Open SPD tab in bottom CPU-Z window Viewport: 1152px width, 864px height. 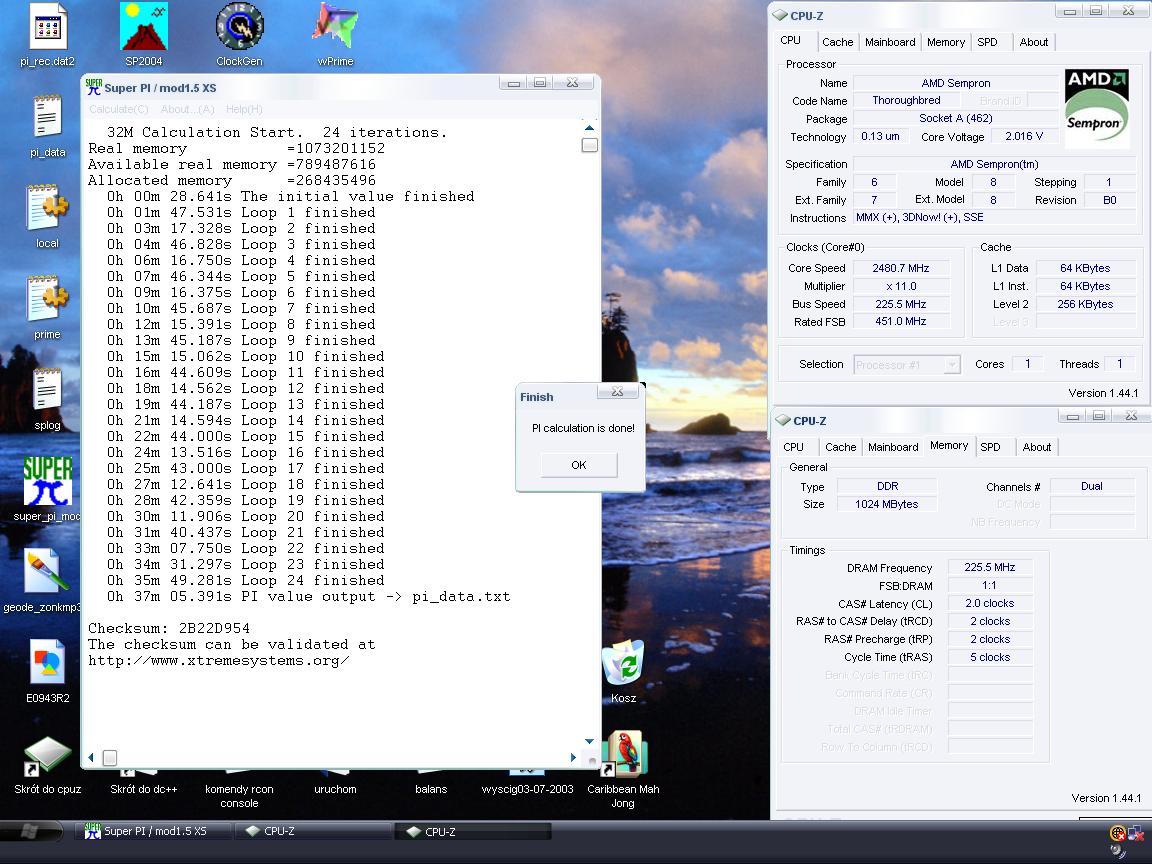click(x=990, y=447)
